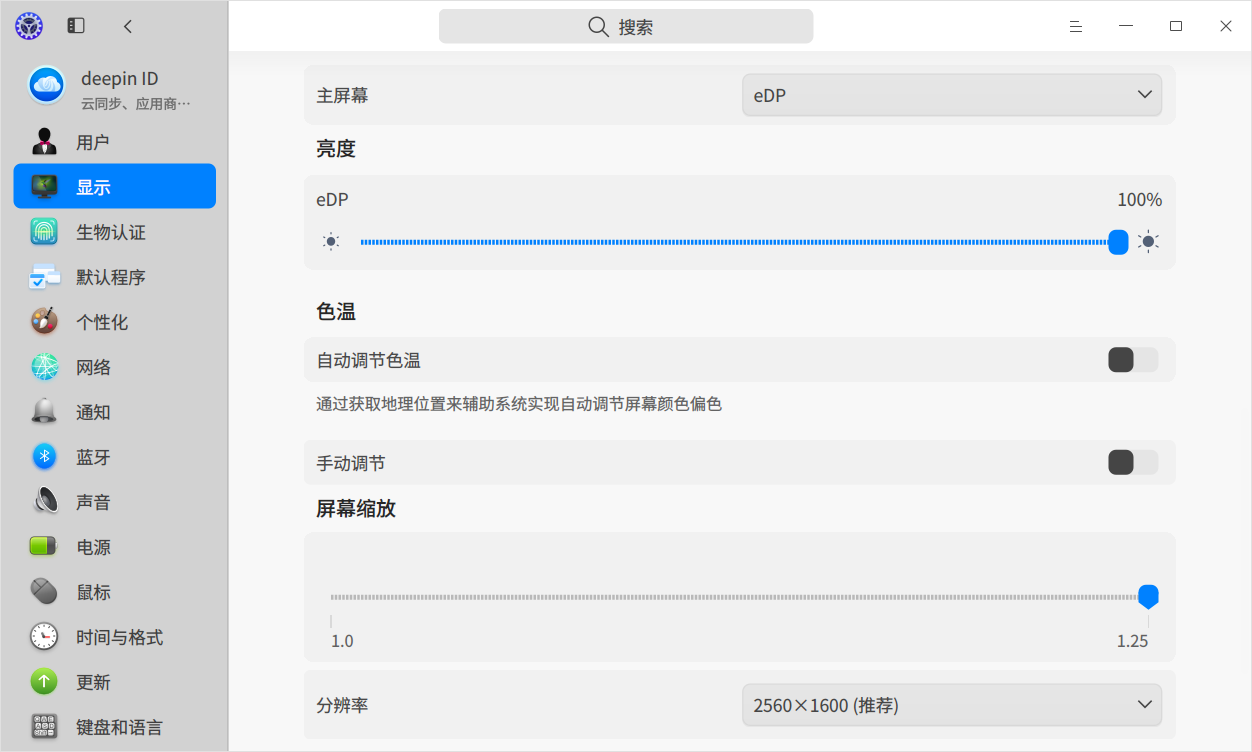Click the 网络 globe icon
The height and width of the screenshot is (752, 1252).
pos(44,367)
